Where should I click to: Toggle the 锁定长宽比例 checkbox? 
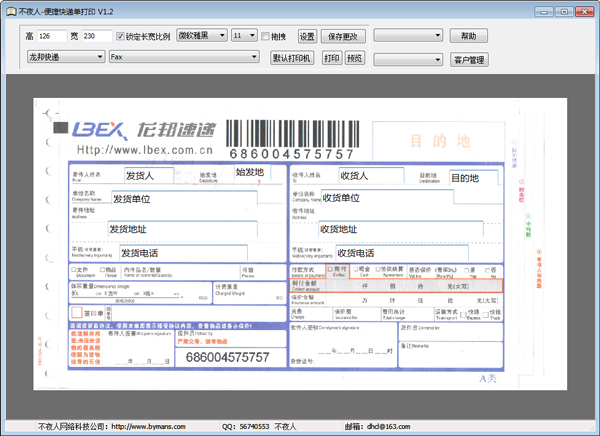click(120, 36)
